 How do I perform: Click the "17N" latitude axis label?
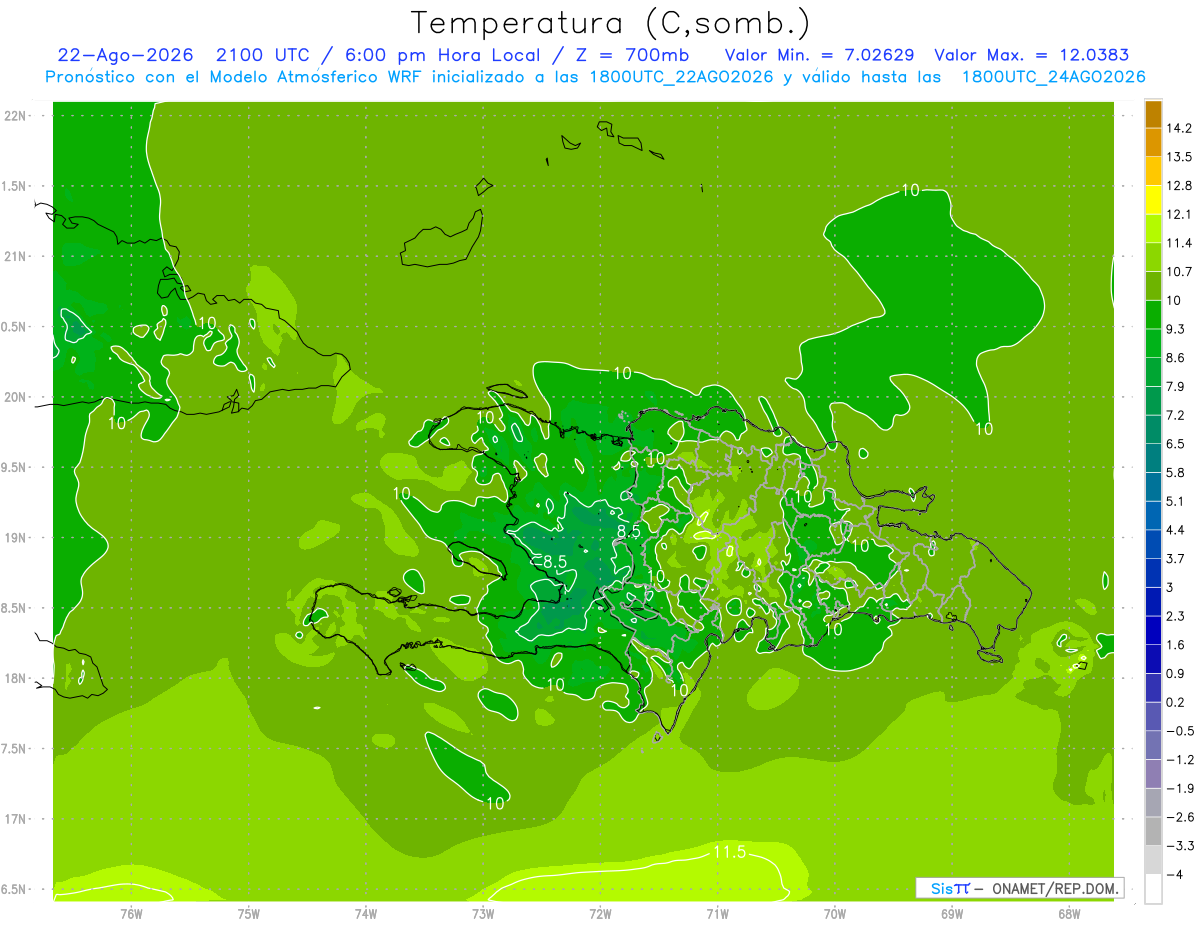point(14,819)
